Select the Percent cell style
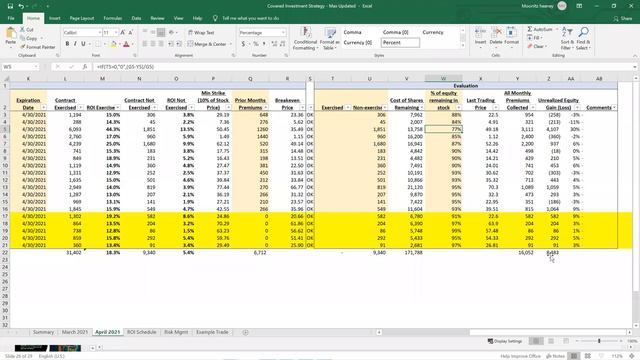Image resolution: width=640 pixels, height=360 pixels. point(400,42)
